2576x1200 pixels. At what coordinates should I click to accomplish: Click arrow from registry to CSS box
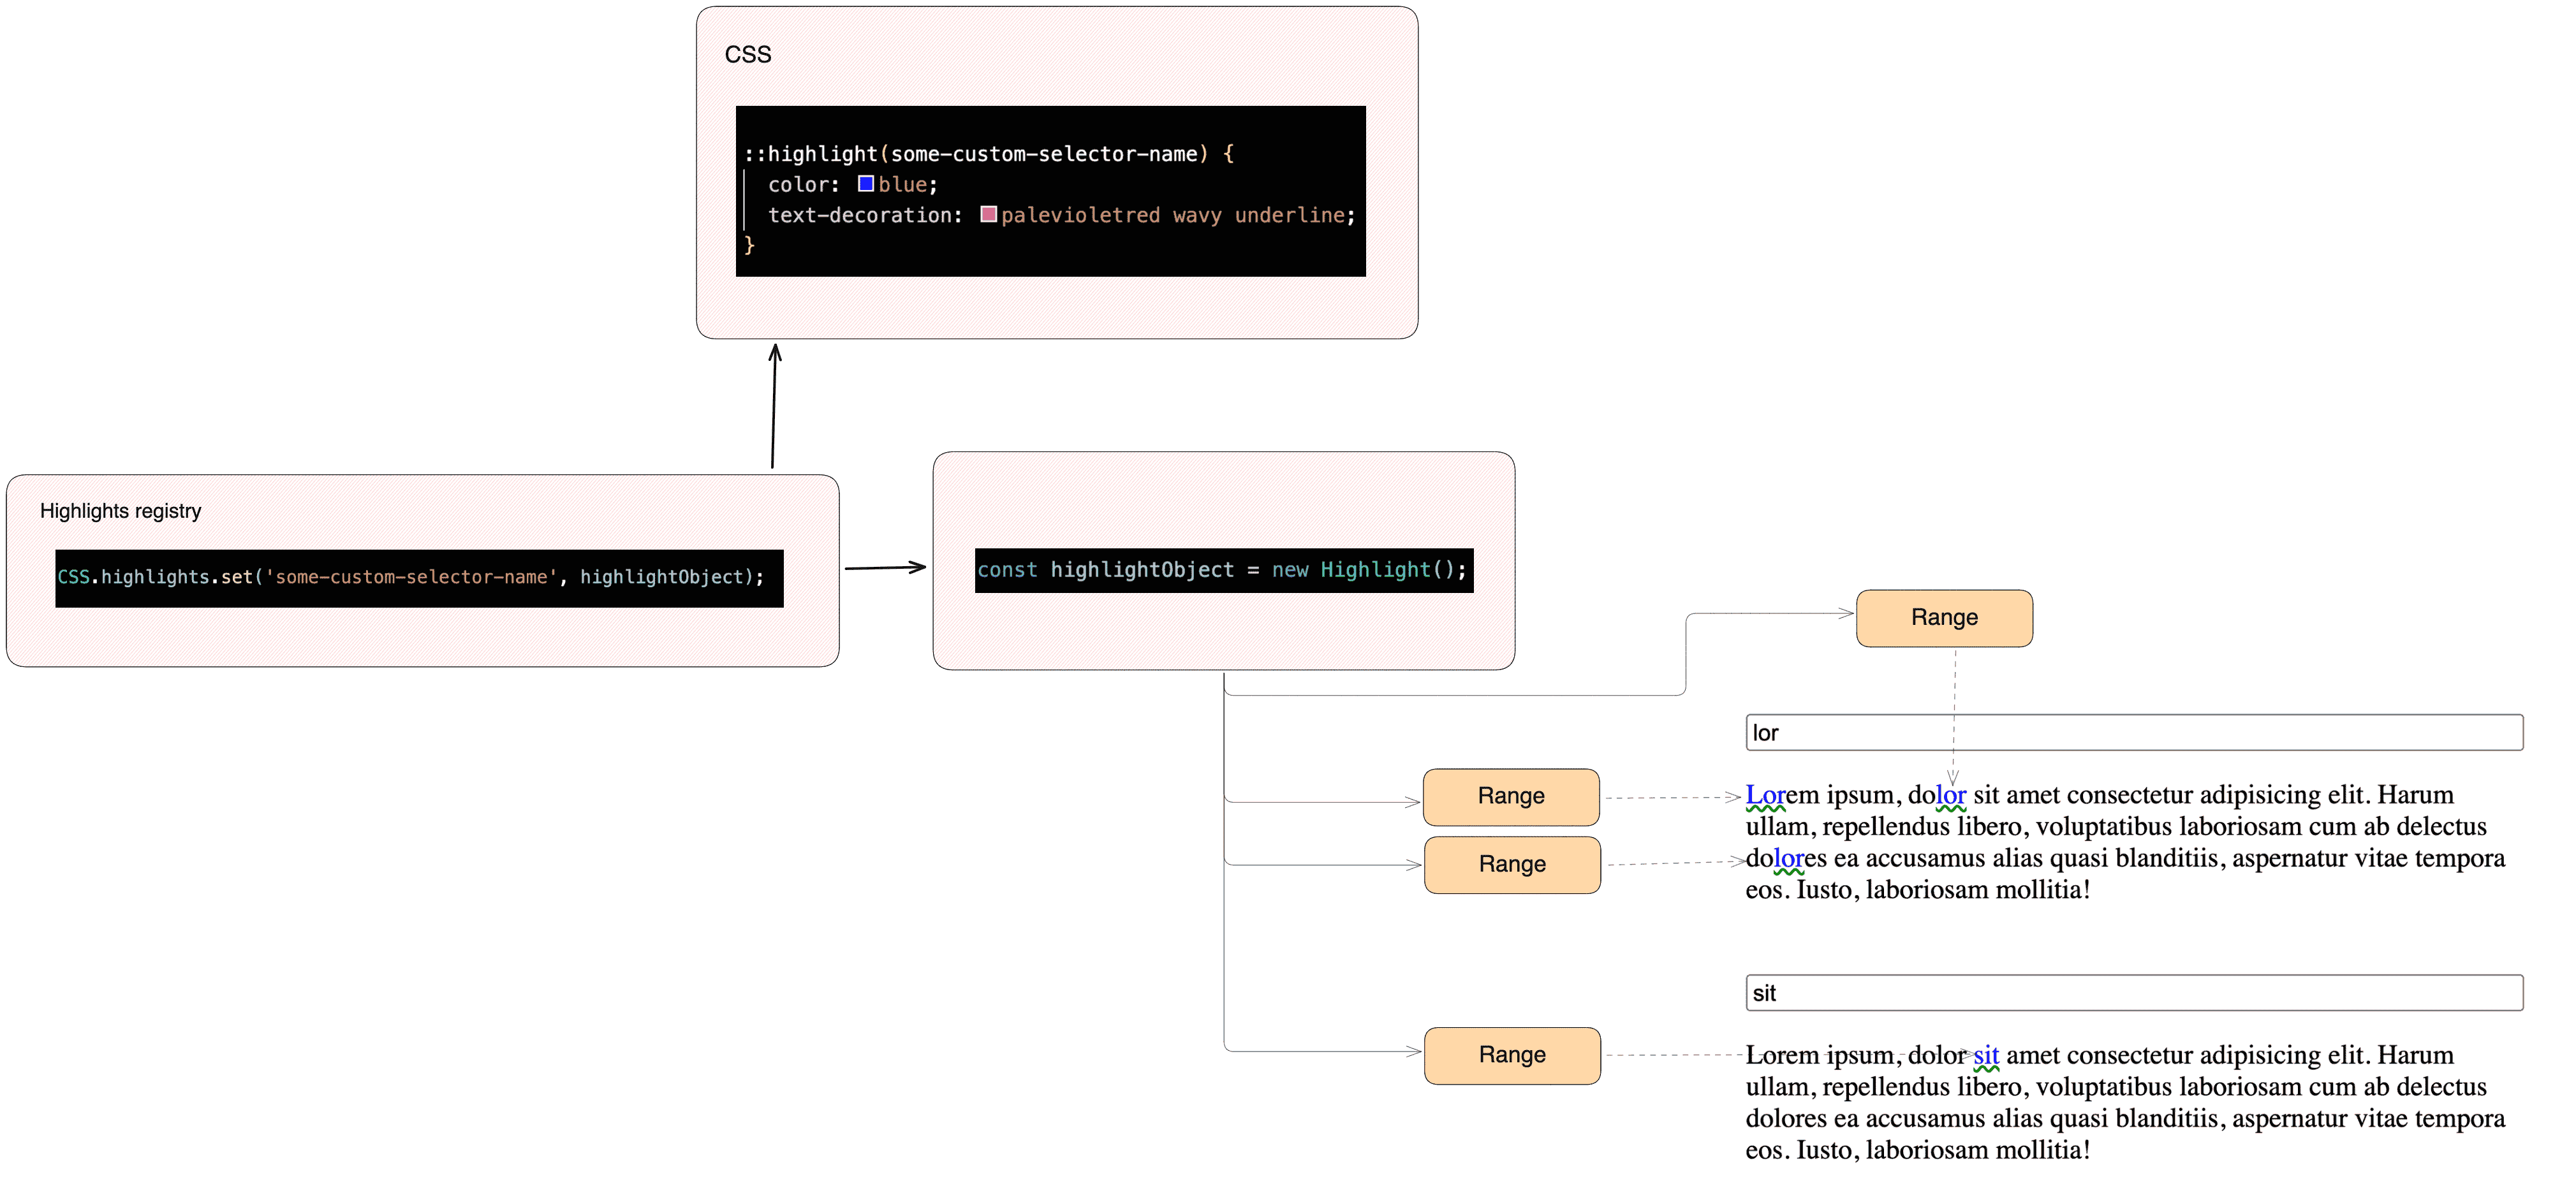click(773, 405)
